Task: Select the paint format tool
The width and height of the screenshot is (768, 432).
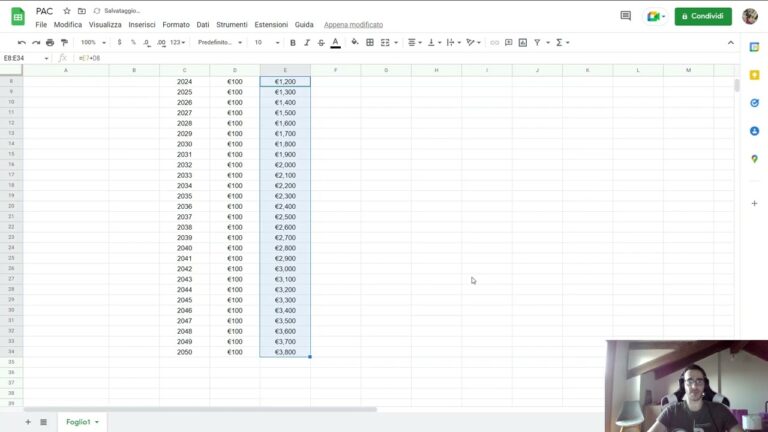Action: click(x=64, y=43)
